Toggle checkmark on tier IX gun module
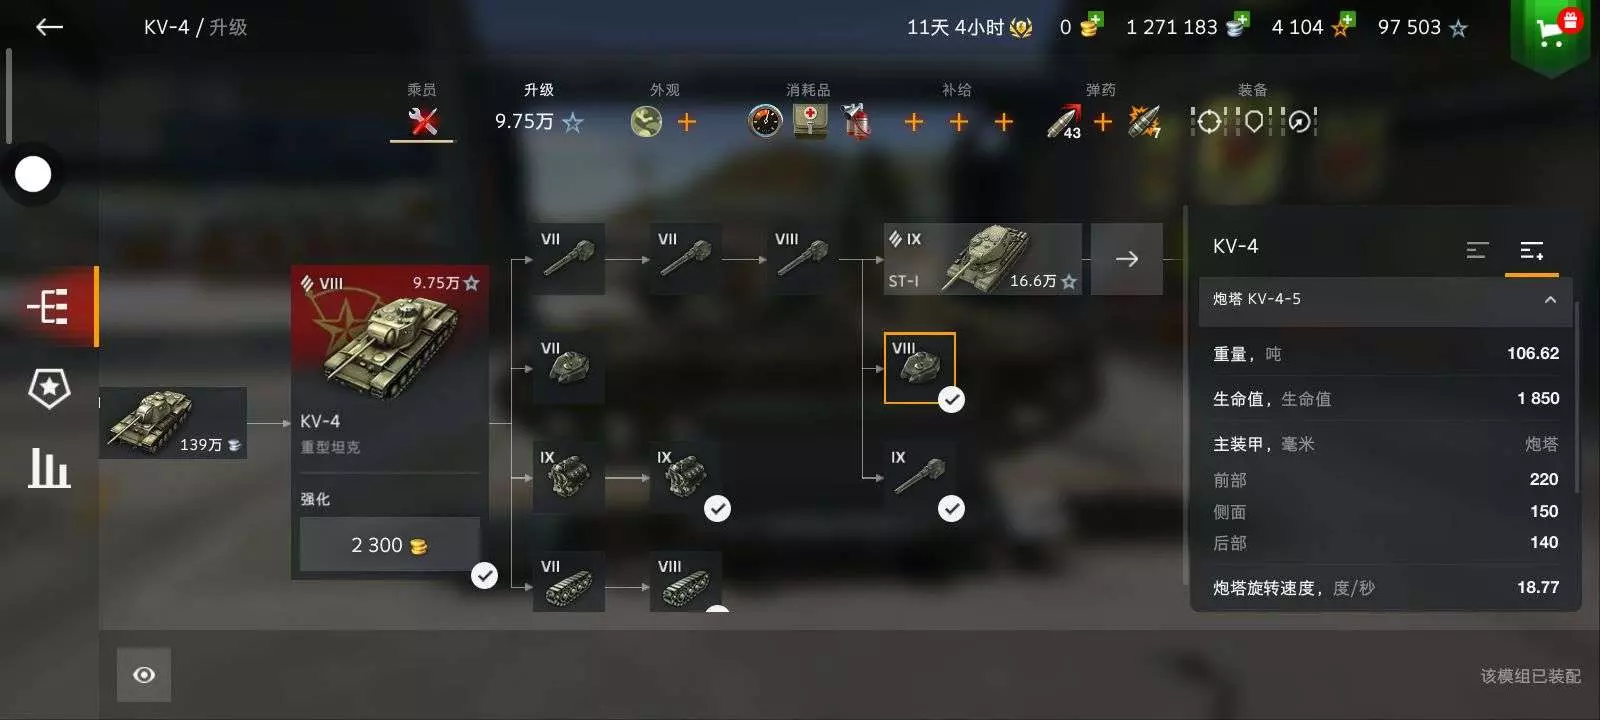 point(951,509)
